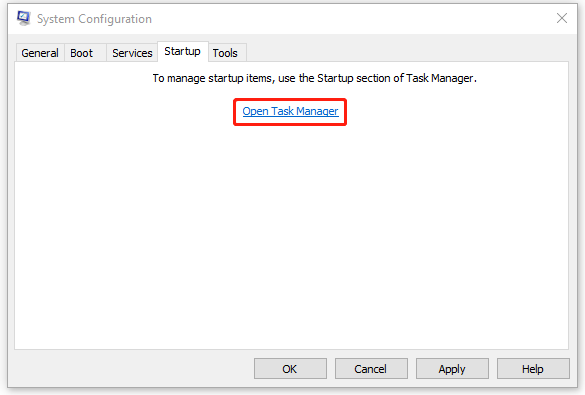The width and height of the screenshot is (585, 395).
Task: Open Help for System Configuration
Action: pos(533,369)
